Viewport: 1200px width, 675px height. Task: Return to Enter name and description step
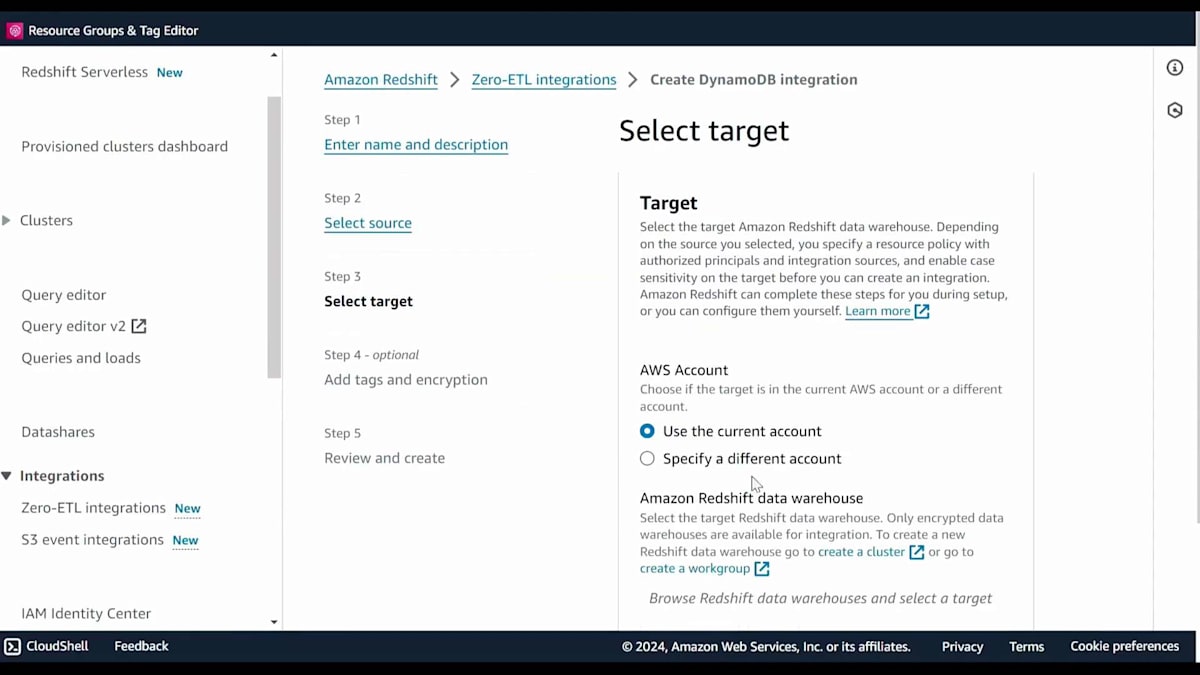416,145
